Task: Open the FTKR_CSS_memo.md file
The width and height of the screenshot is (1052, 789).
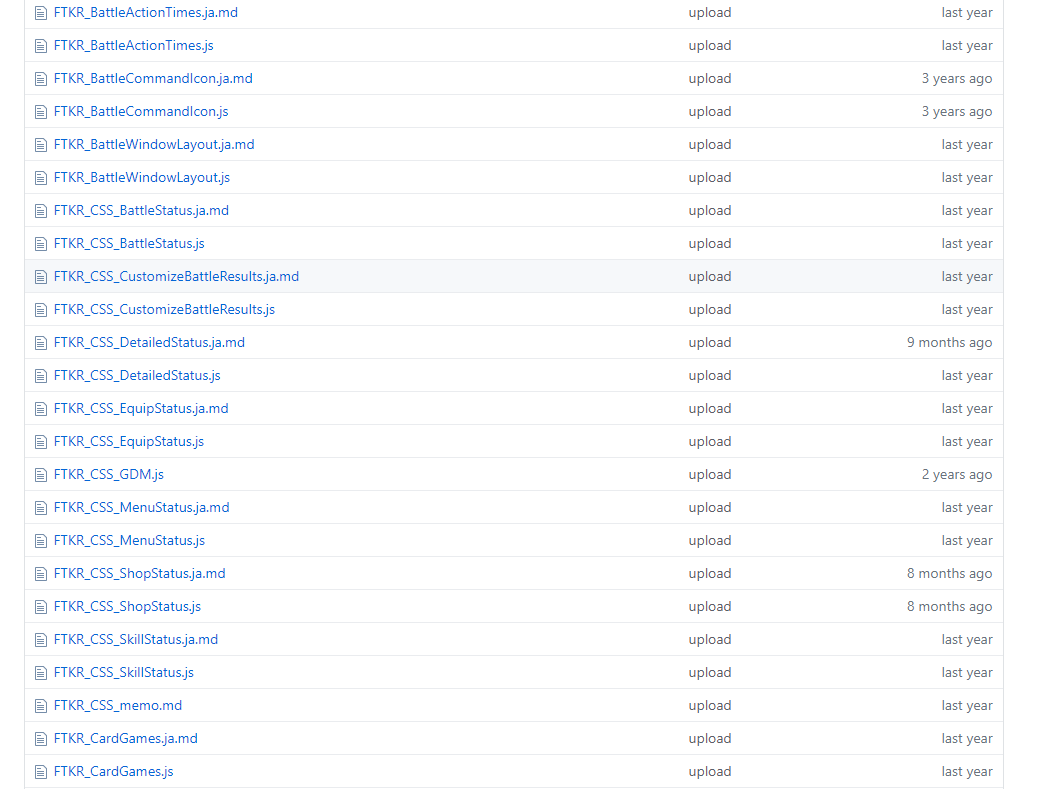Action: point(117,705)
